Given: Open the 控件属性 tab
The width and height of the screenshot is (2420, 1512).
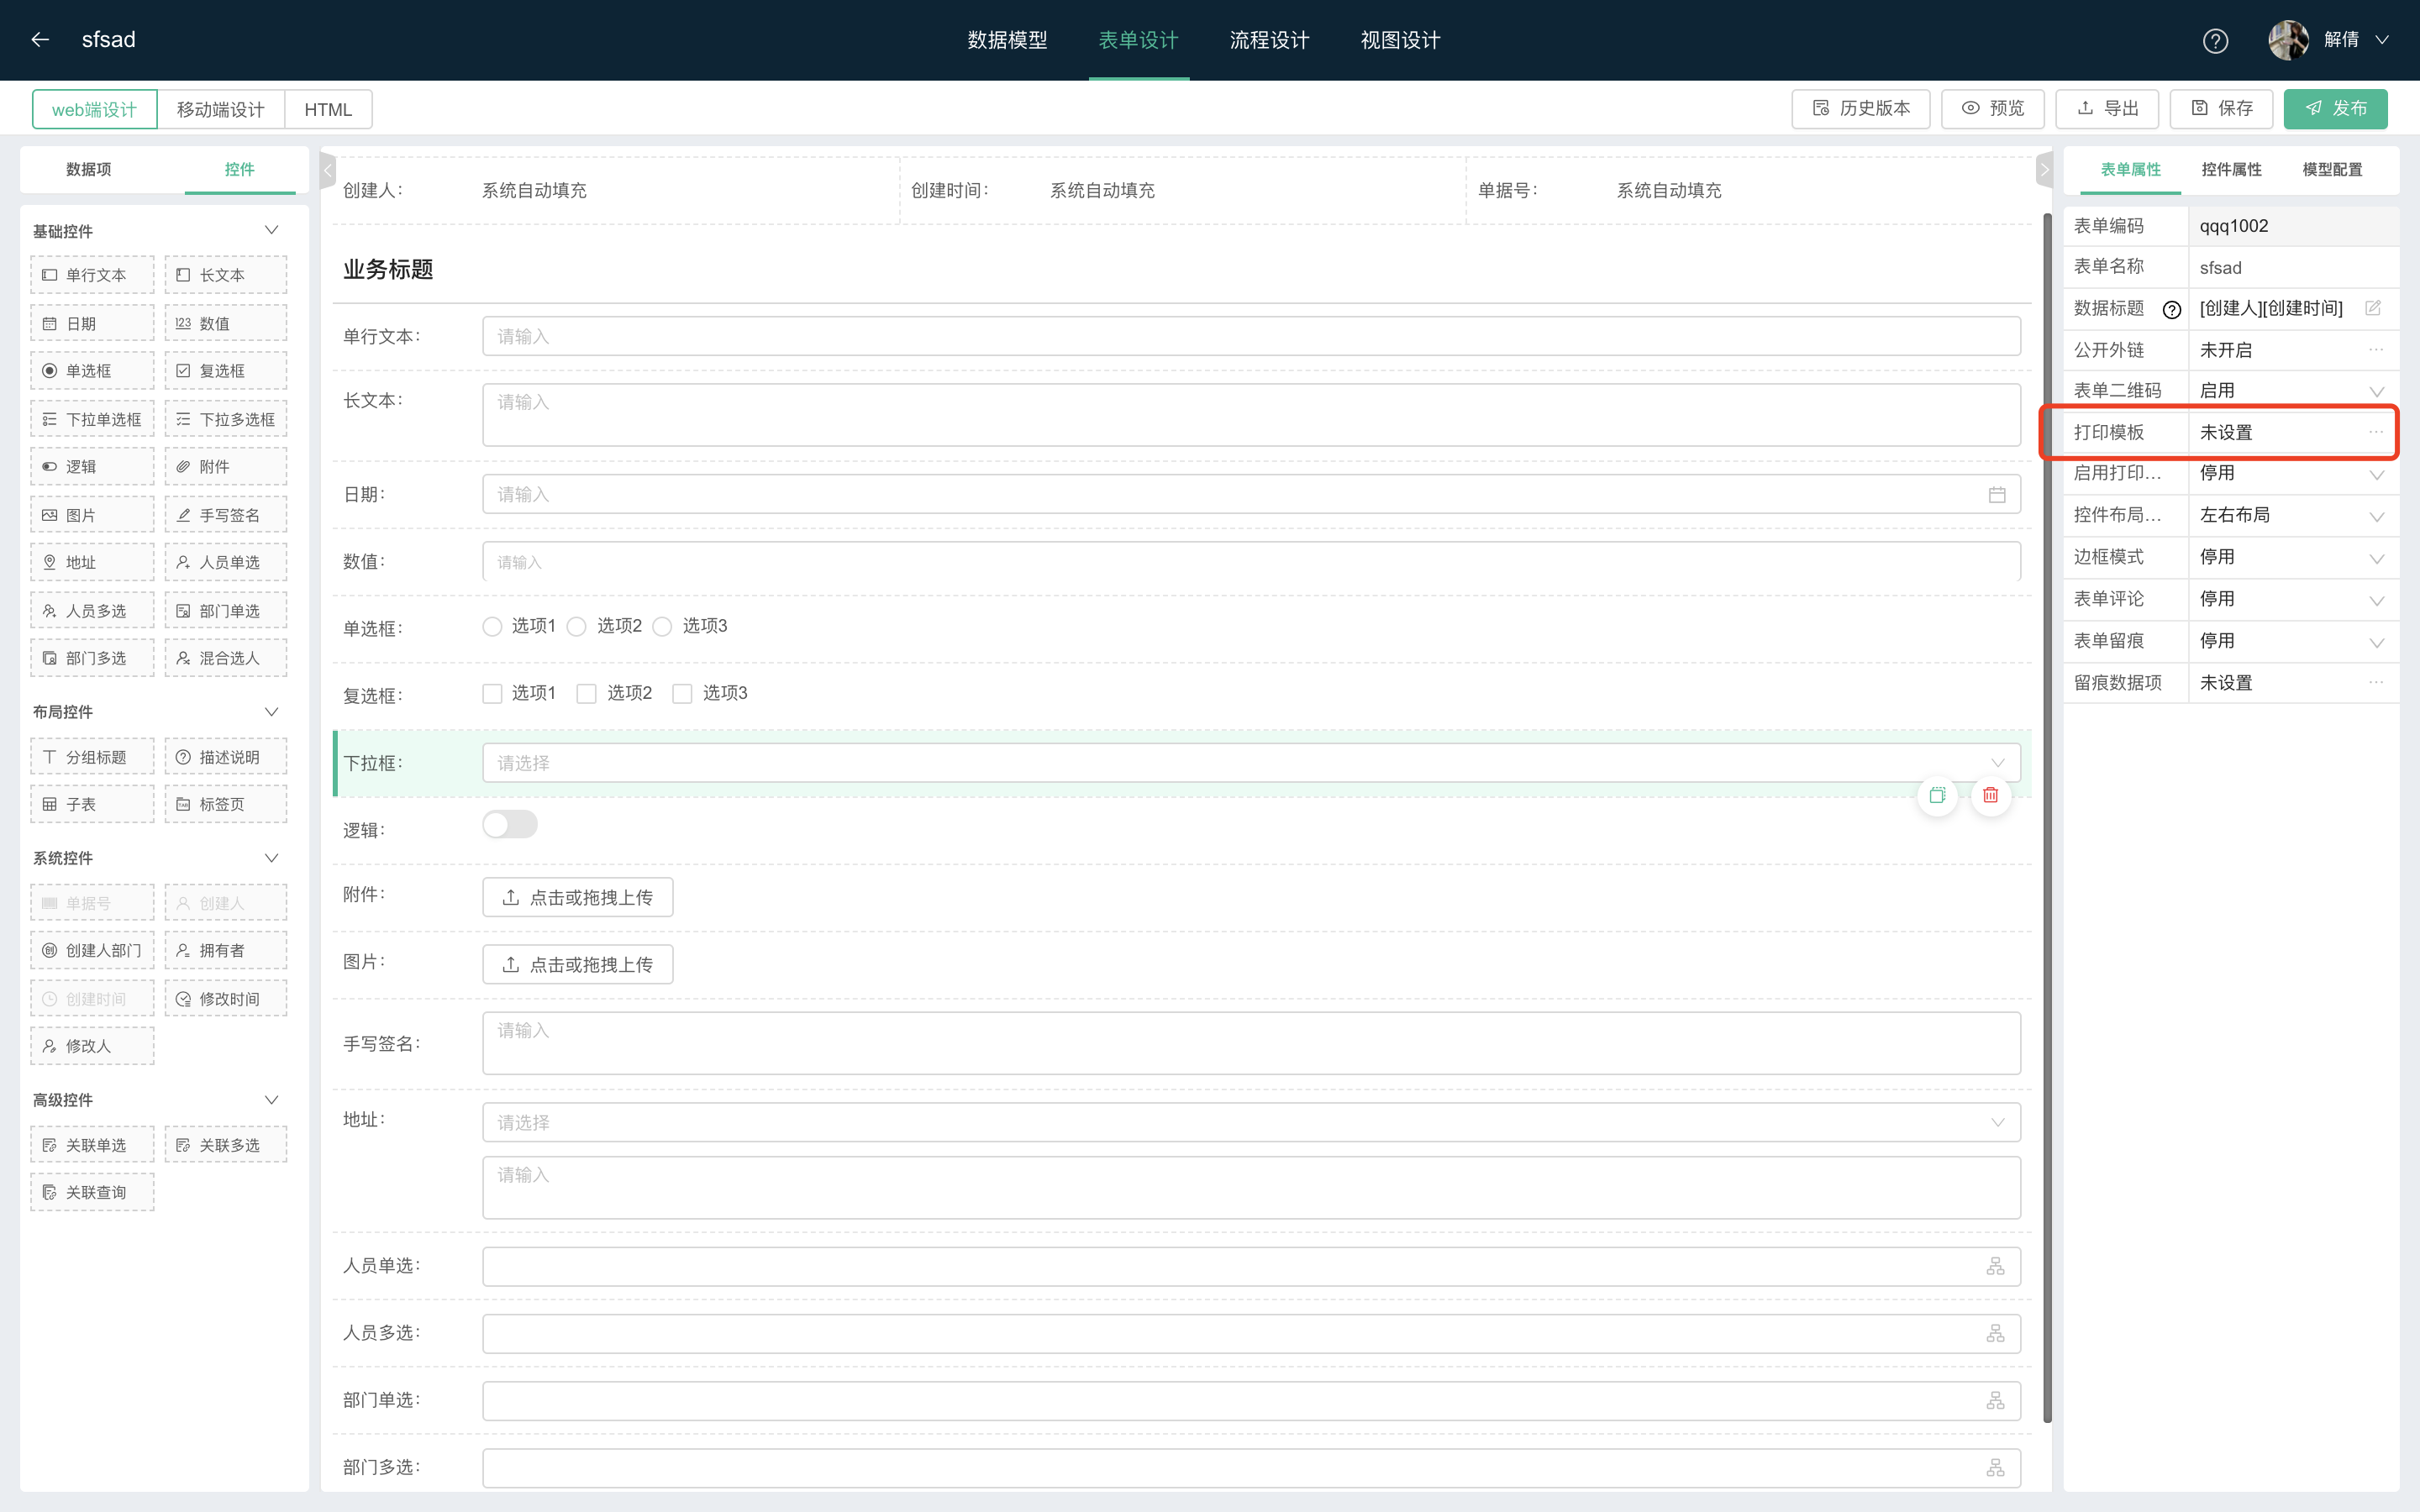Looking at the screenshot, I should click(x=2231, y=169).
